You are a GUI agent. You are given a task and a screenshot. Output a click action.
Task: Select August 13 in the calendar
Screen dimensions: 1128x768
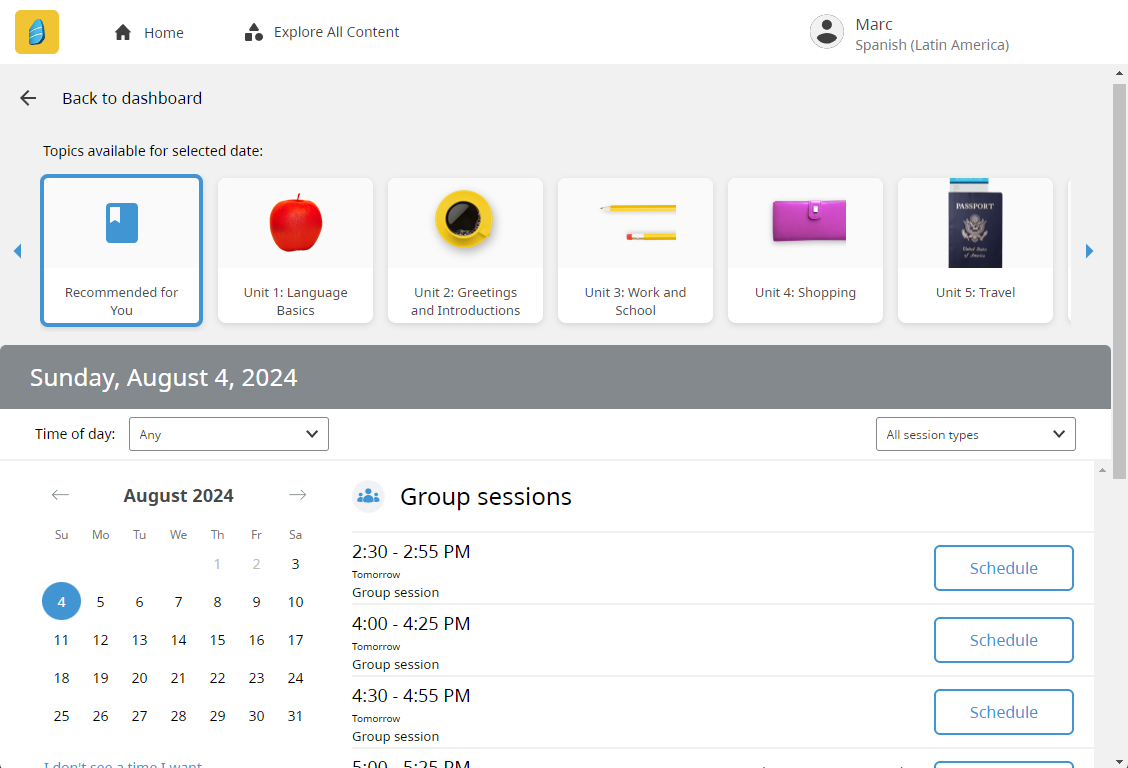(x=139, y=640)
